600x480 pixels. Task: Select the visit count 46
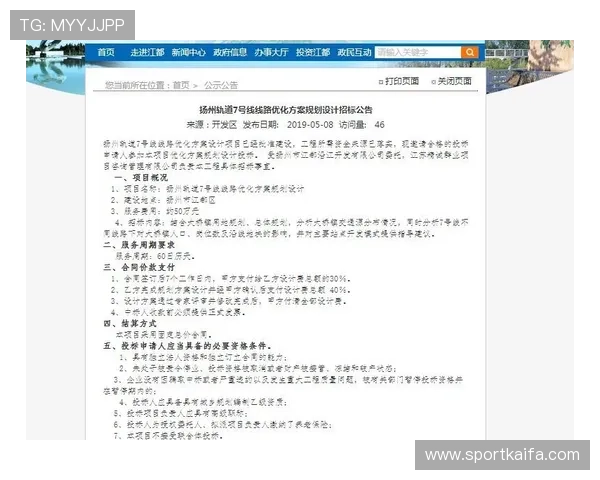click(380, 125)
